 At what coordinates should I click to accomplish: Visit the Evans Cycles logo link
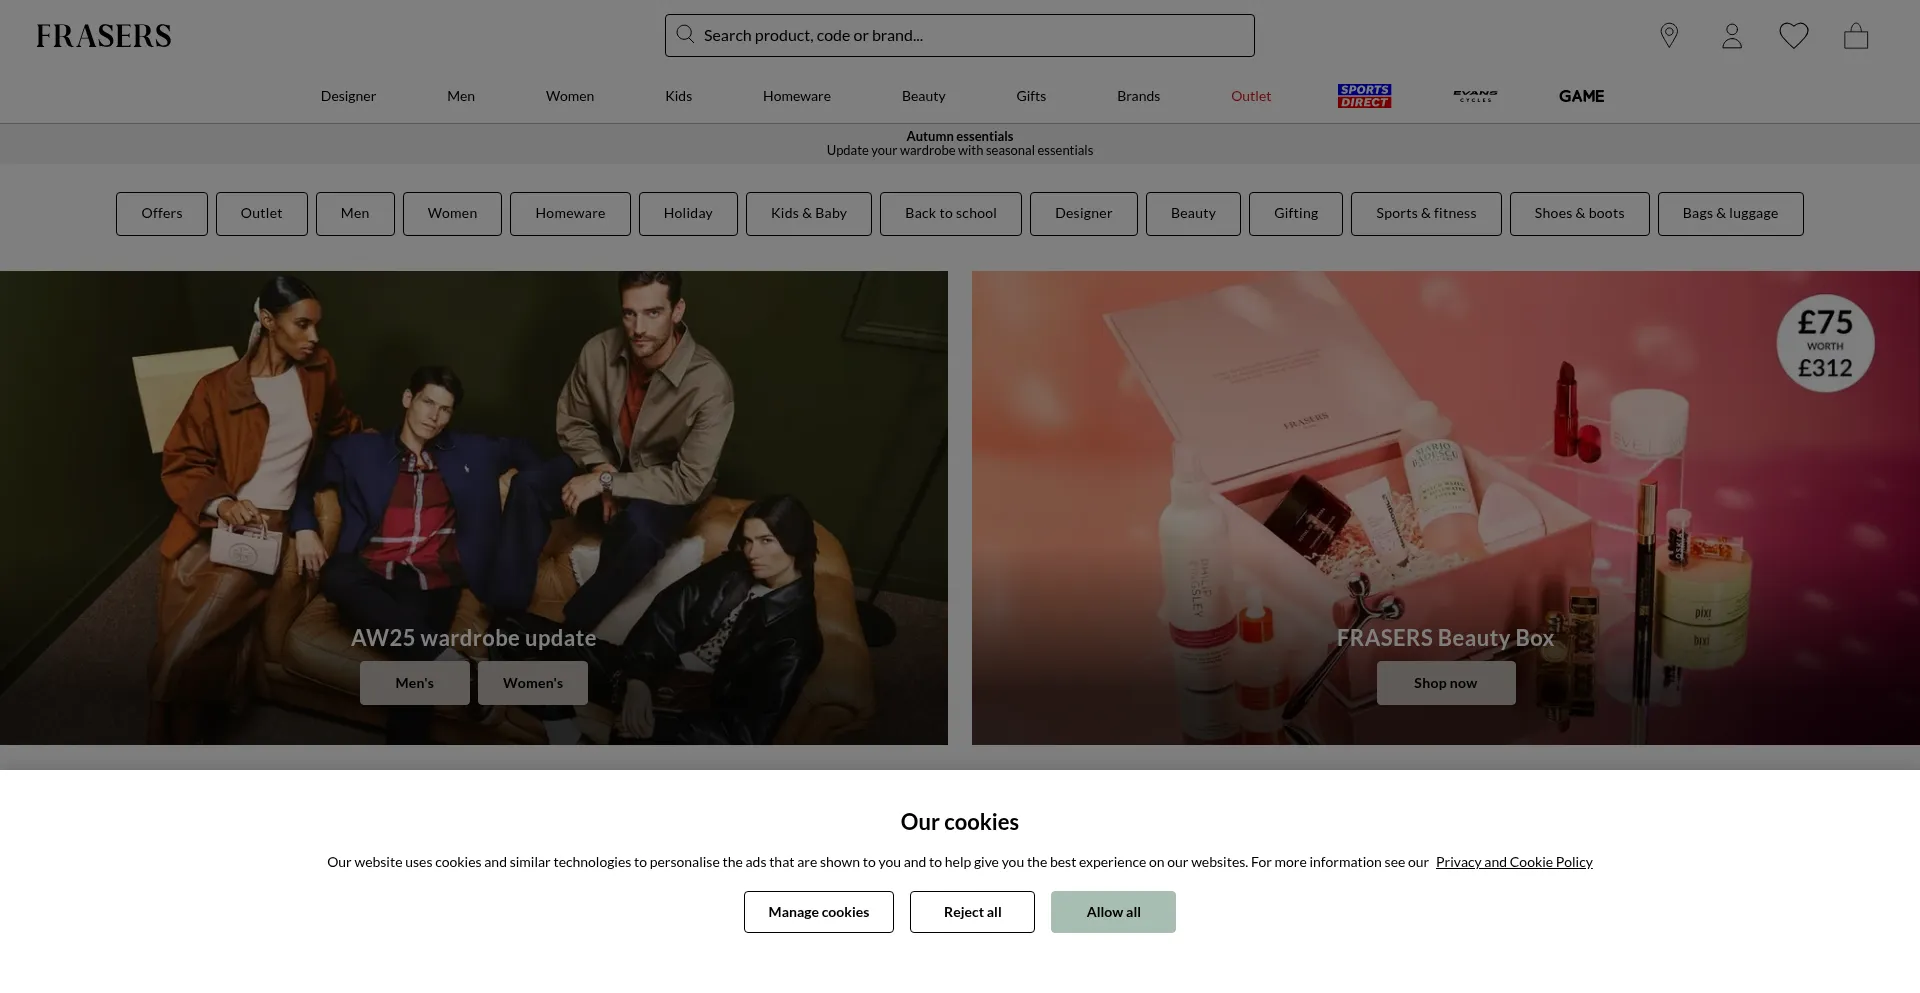(x=1475, y=96)
